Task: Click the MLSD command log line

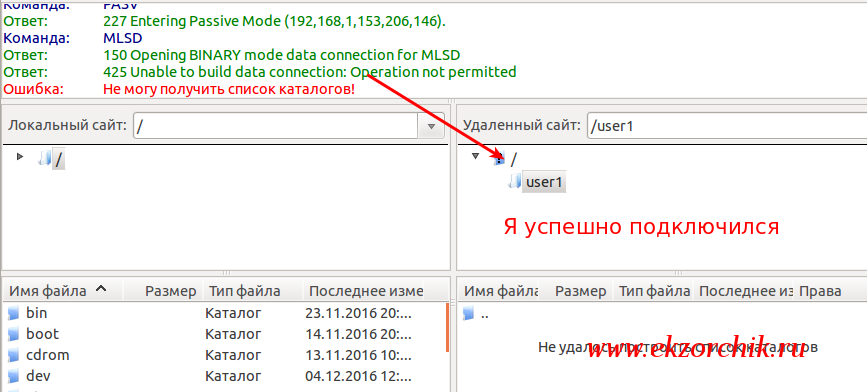Action: pyautogui.click(x=123, y=38)
